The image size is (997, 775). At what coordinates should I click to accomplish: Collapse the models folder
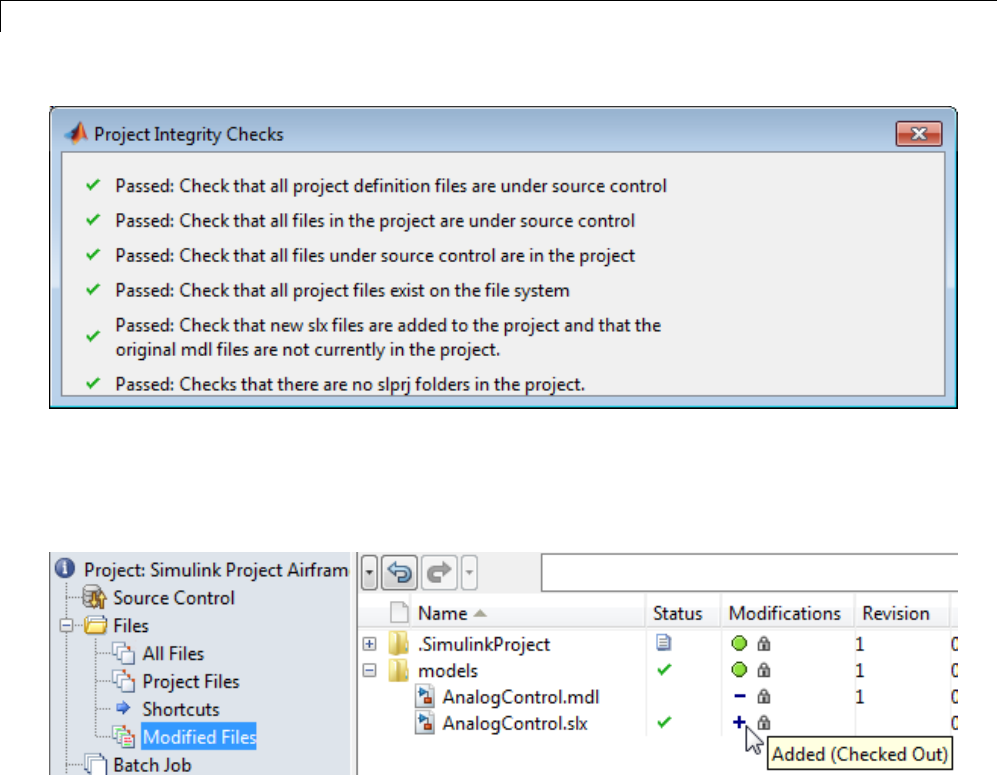point(369,670)
